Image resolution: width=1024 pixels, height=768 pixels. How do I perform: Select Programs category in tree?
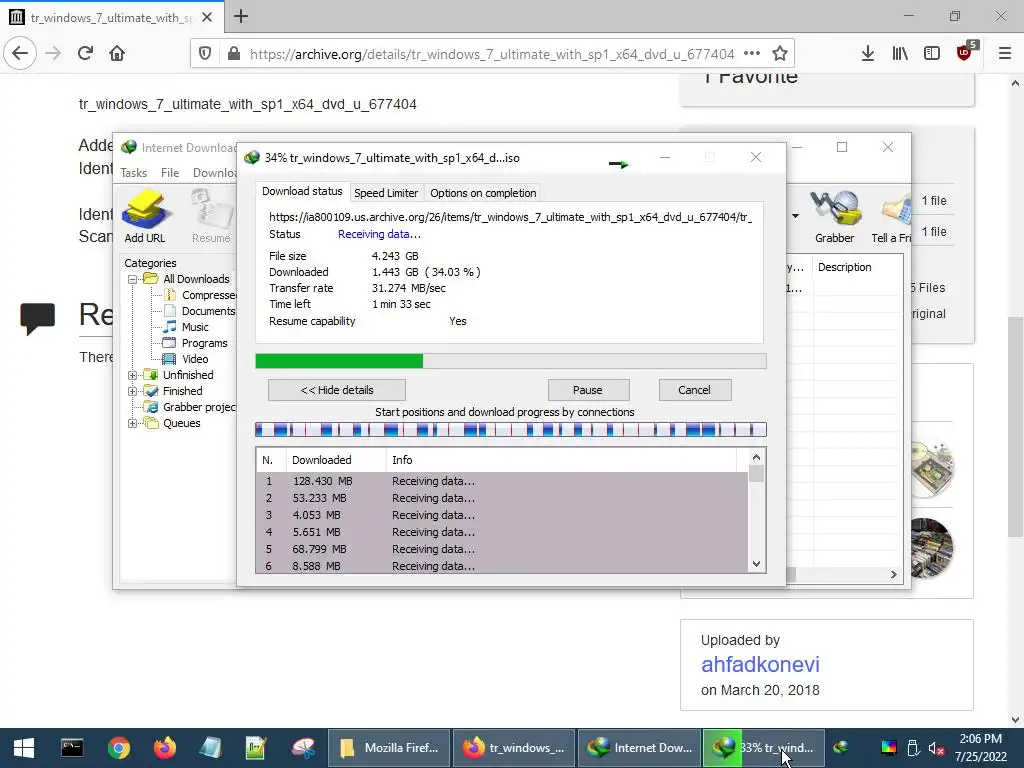(195, 344)
